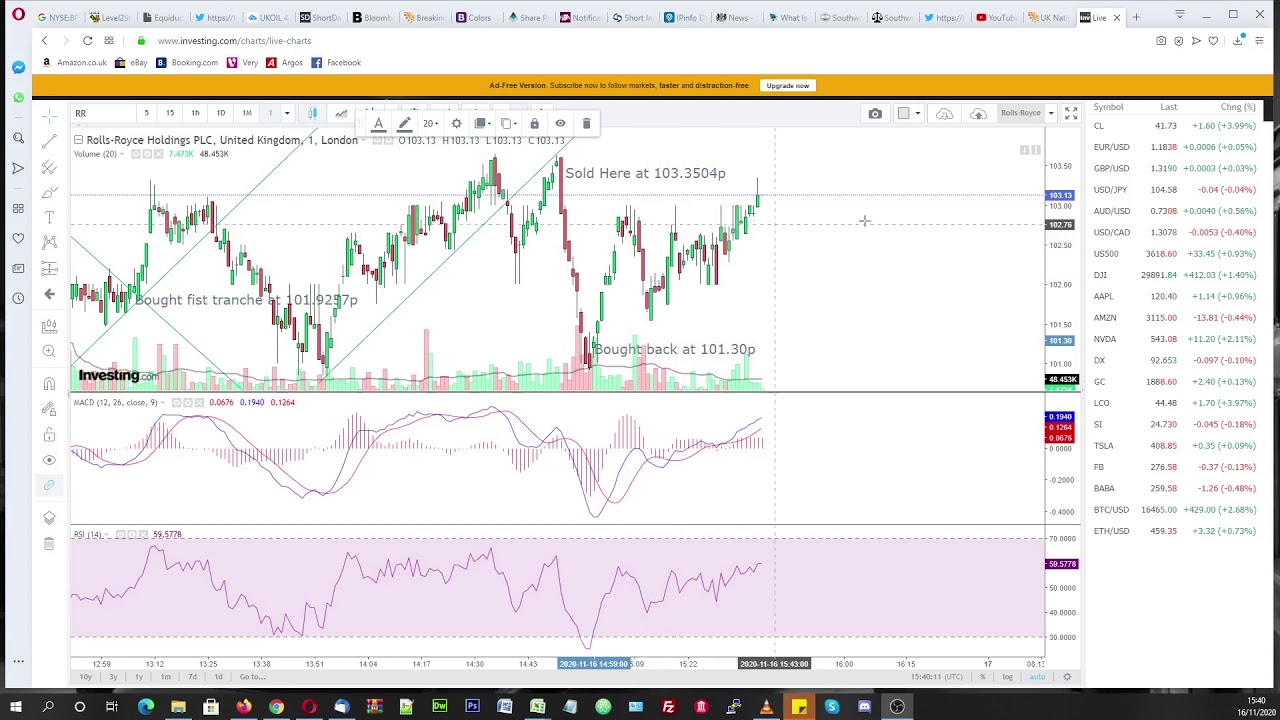Lock the selected annotation
The image size is (1280, 720).
click(x=534, y=124)
